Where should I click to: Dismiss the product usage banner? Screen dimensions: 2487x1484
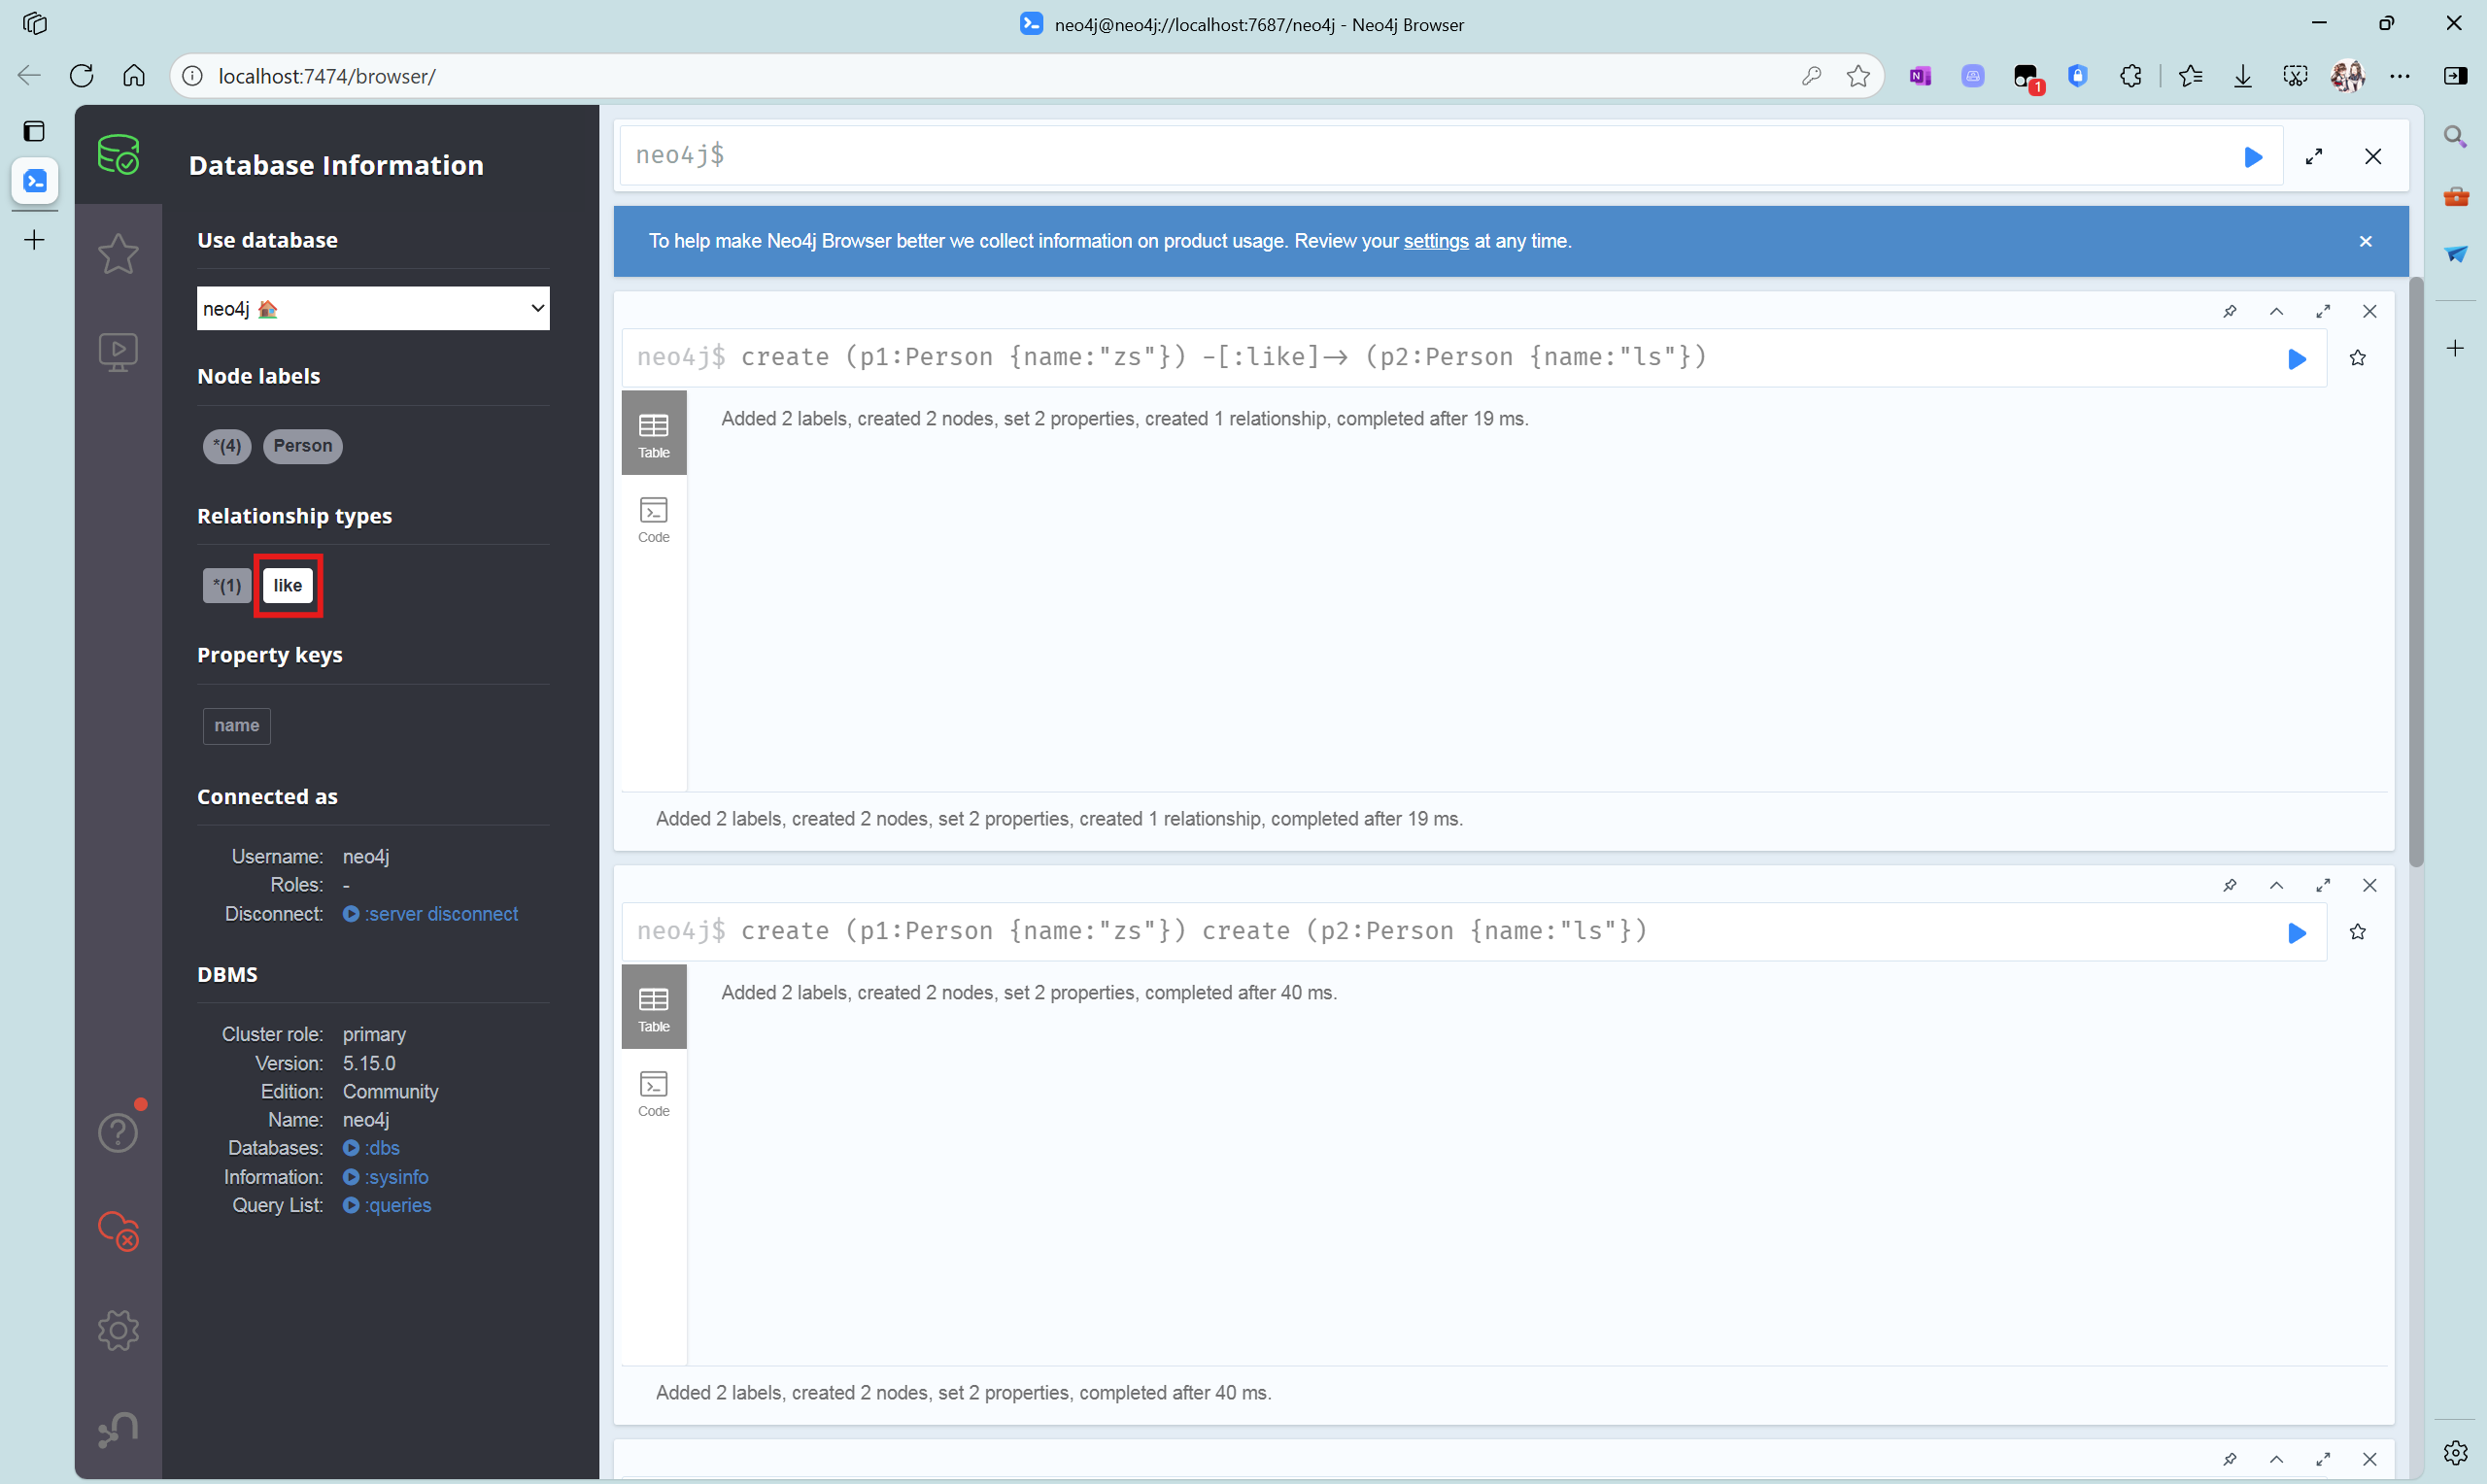pos(2366,241)
